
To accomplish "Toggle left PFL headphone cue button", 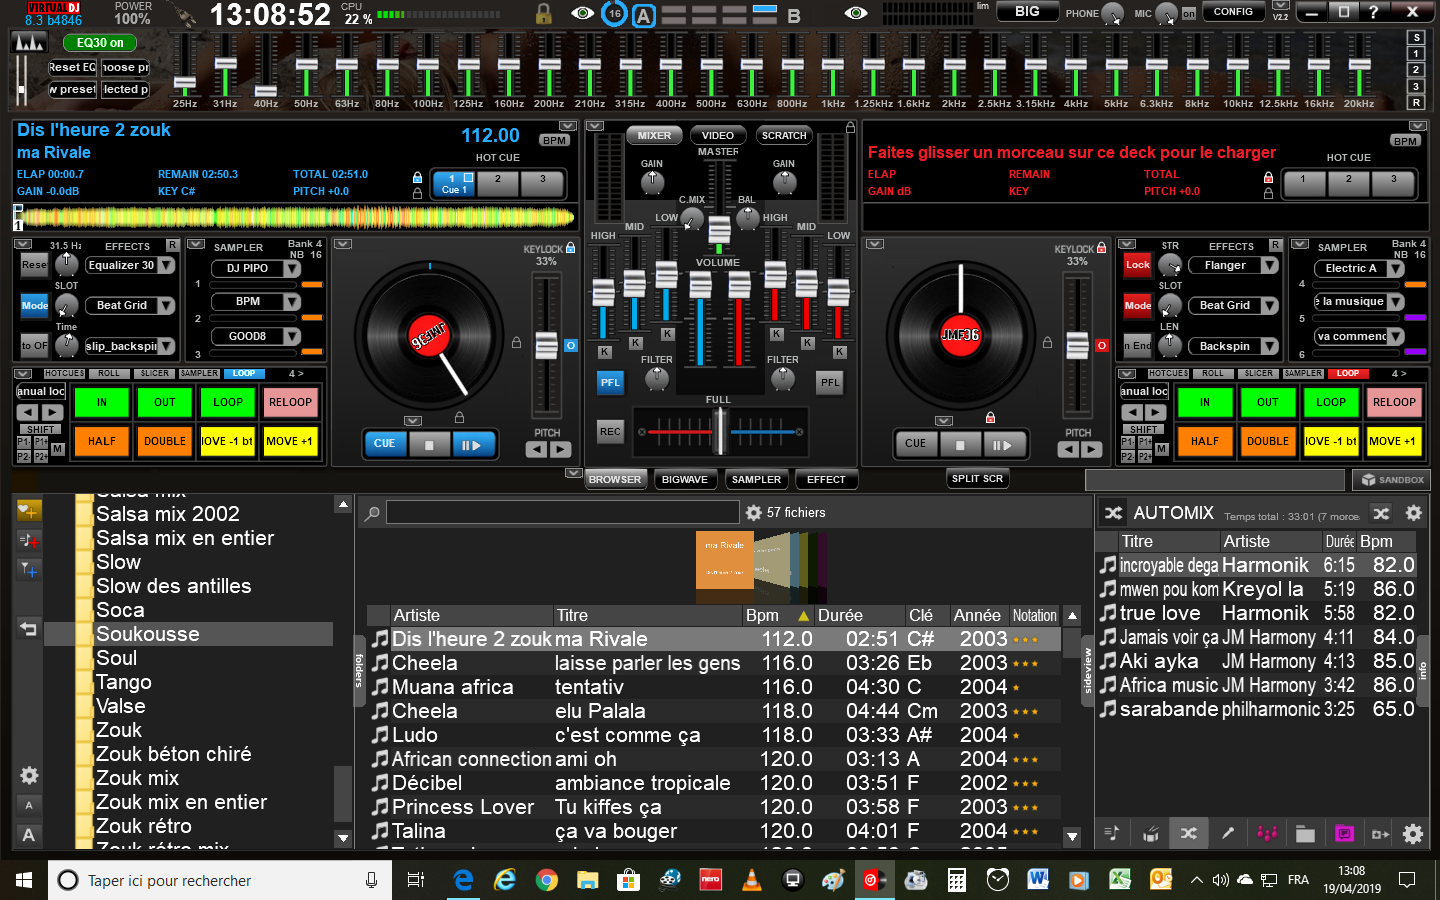I will pos(610,382).
